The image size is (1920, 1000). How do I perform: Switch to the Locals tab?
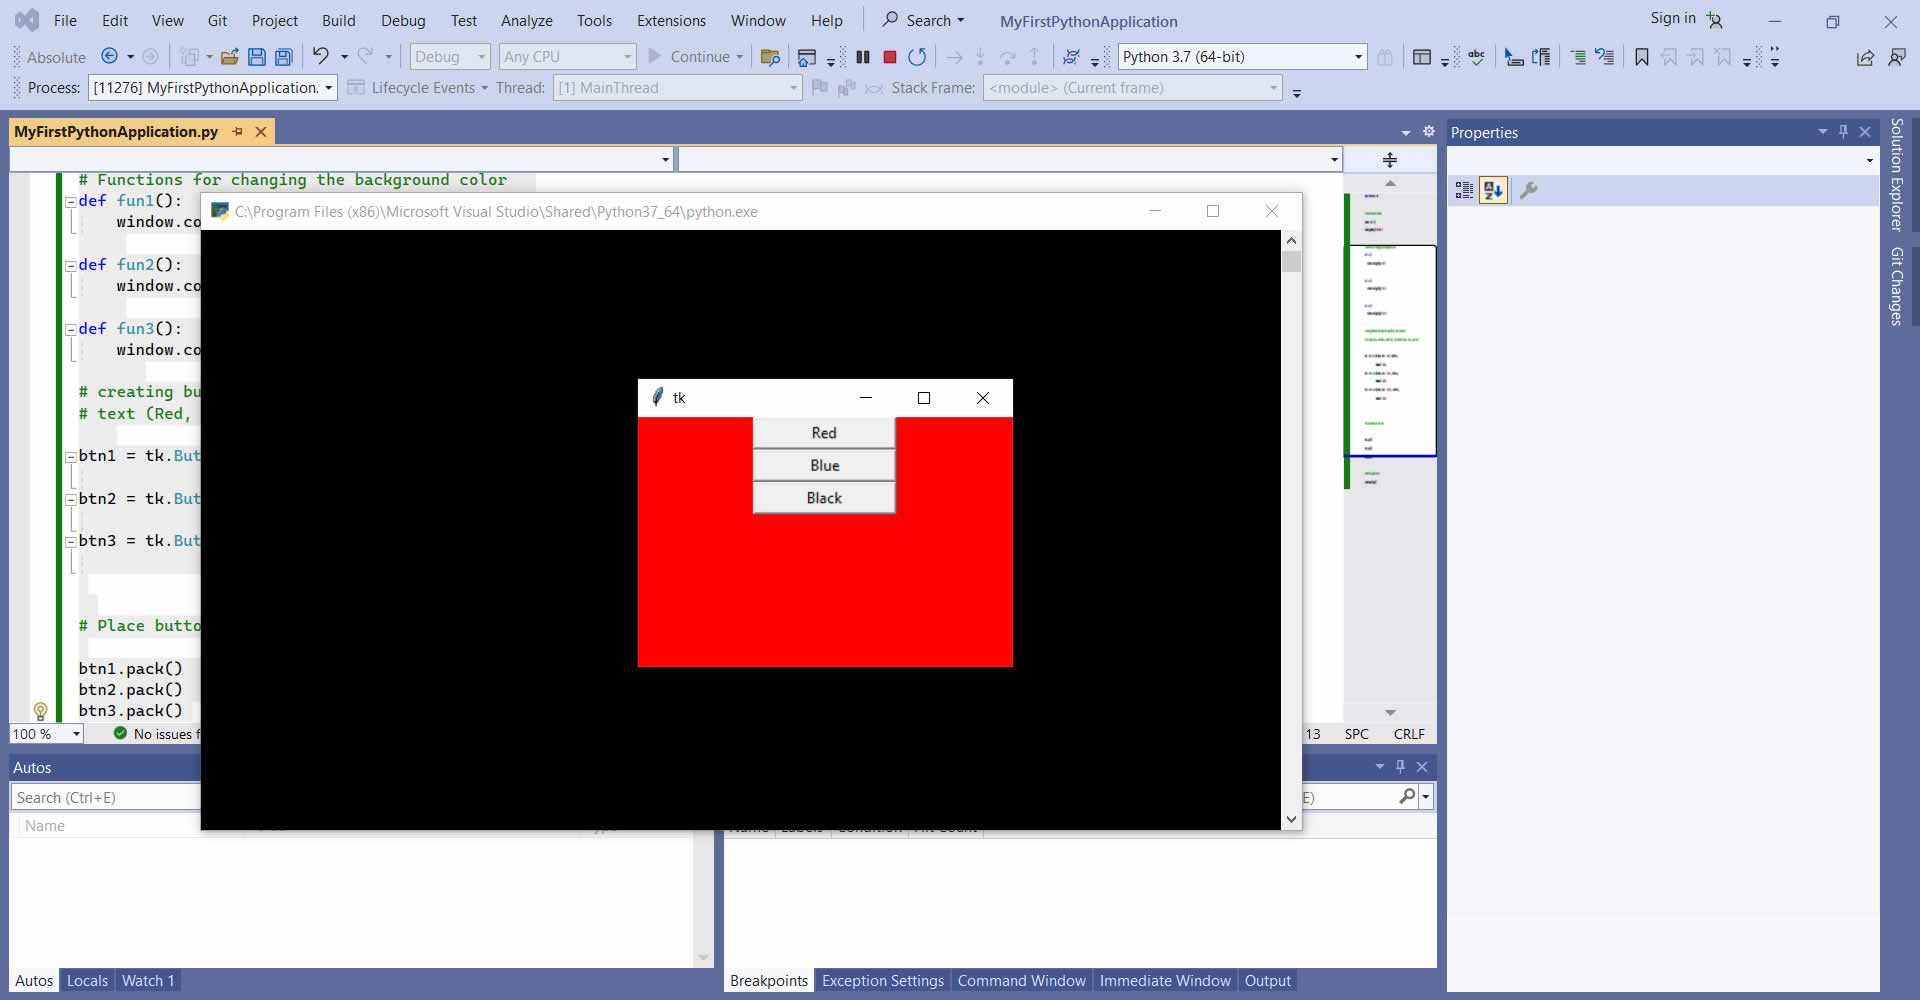(x=87, y=981)
